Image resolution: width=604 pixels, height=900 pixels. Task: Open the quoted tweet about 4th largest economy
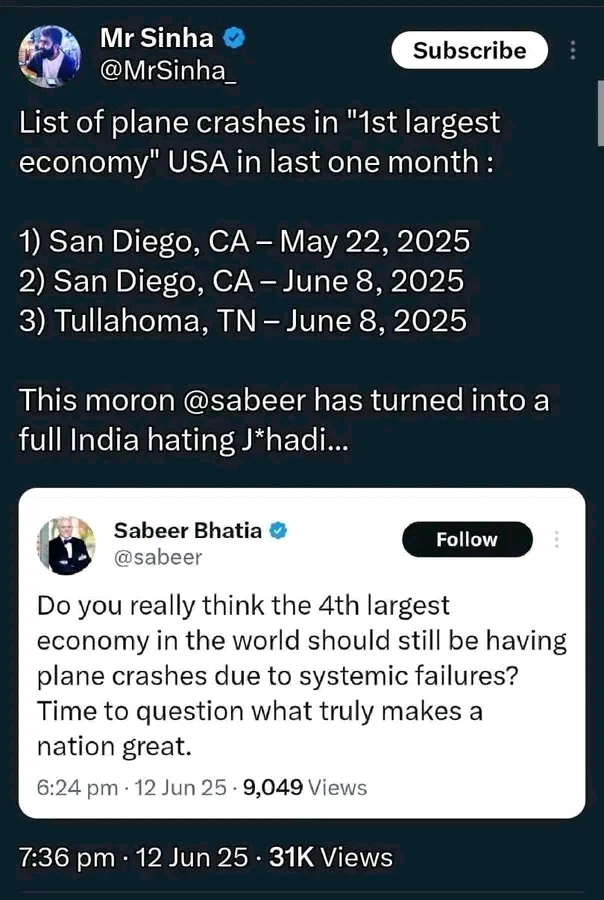click(300, 675)
